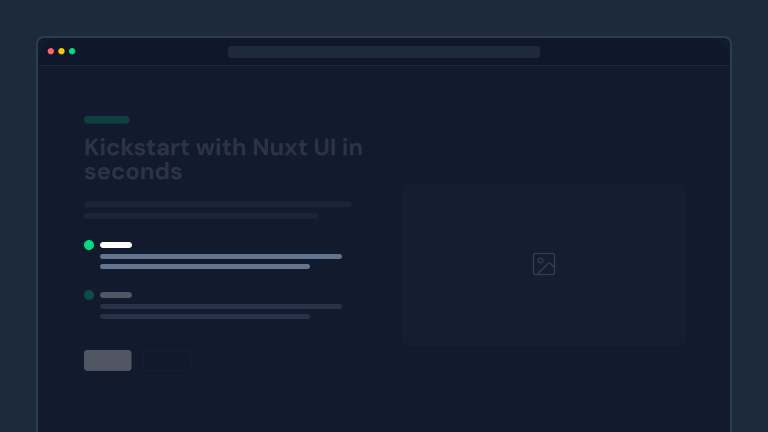768x432 pixels.
Task: Click the green badge pill above the heading
Action: [107, 120]
